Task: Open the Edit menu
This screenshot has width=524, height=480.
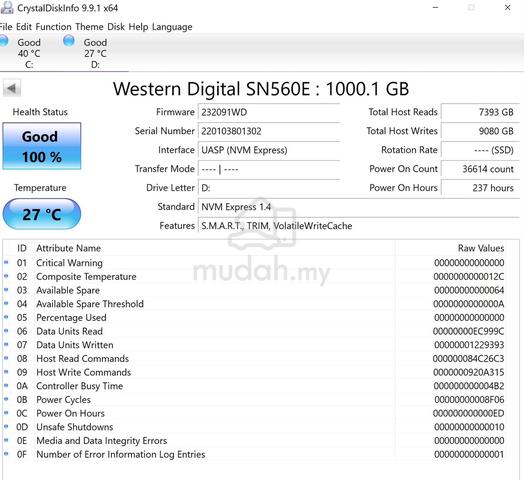Action: click(x=24, y=27)
